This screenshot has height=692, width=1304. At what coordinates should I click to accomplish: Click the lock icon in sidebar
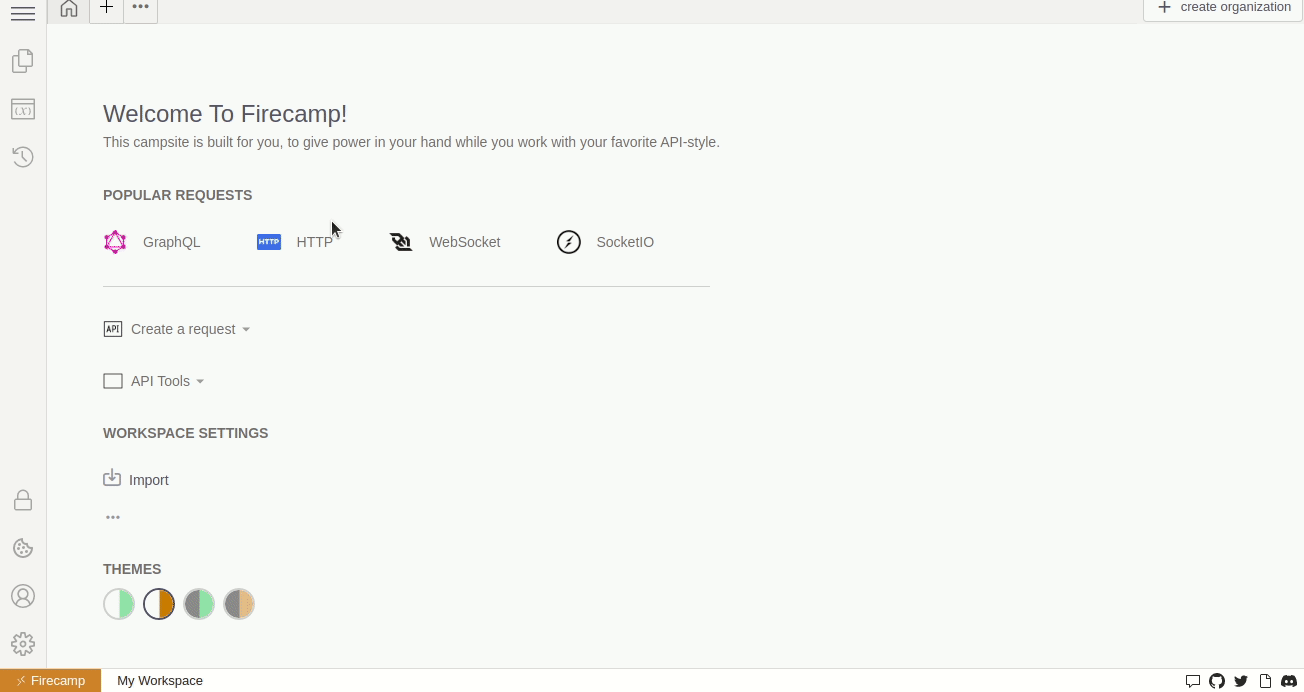pos(23,500)
